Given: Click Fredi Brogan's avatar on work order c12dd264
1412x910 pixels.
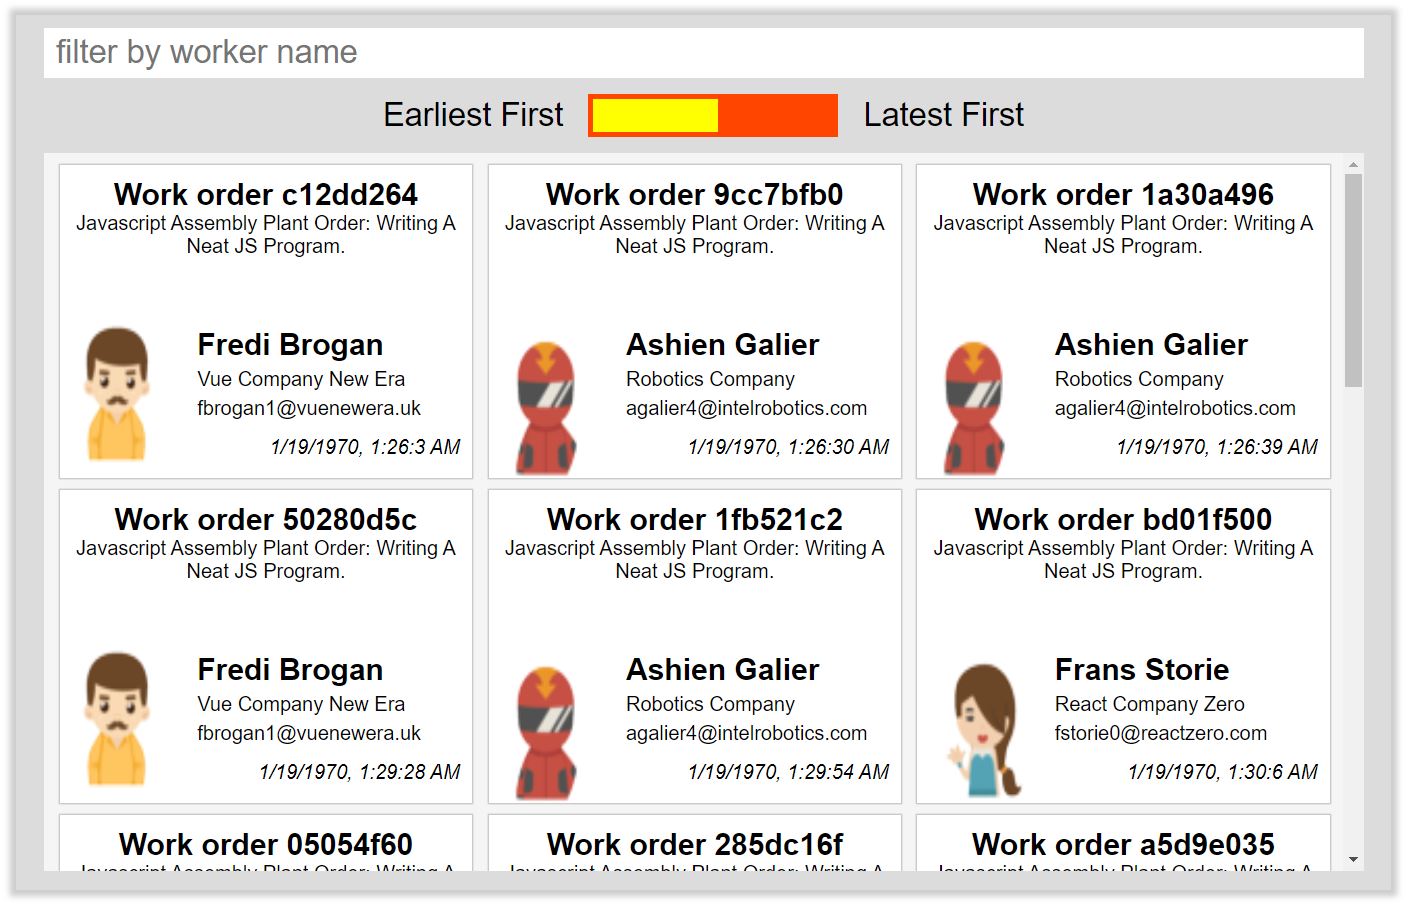Looking at the screenshot, I should tap(117, 393).
